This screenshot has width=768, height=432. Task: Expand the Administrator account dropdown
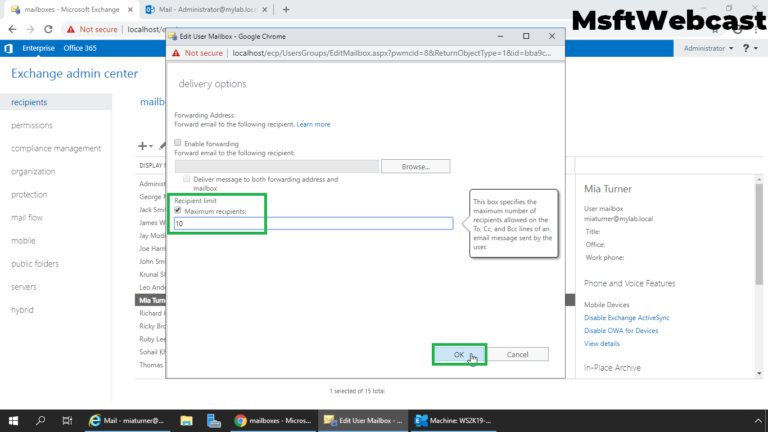coord(708,48)
